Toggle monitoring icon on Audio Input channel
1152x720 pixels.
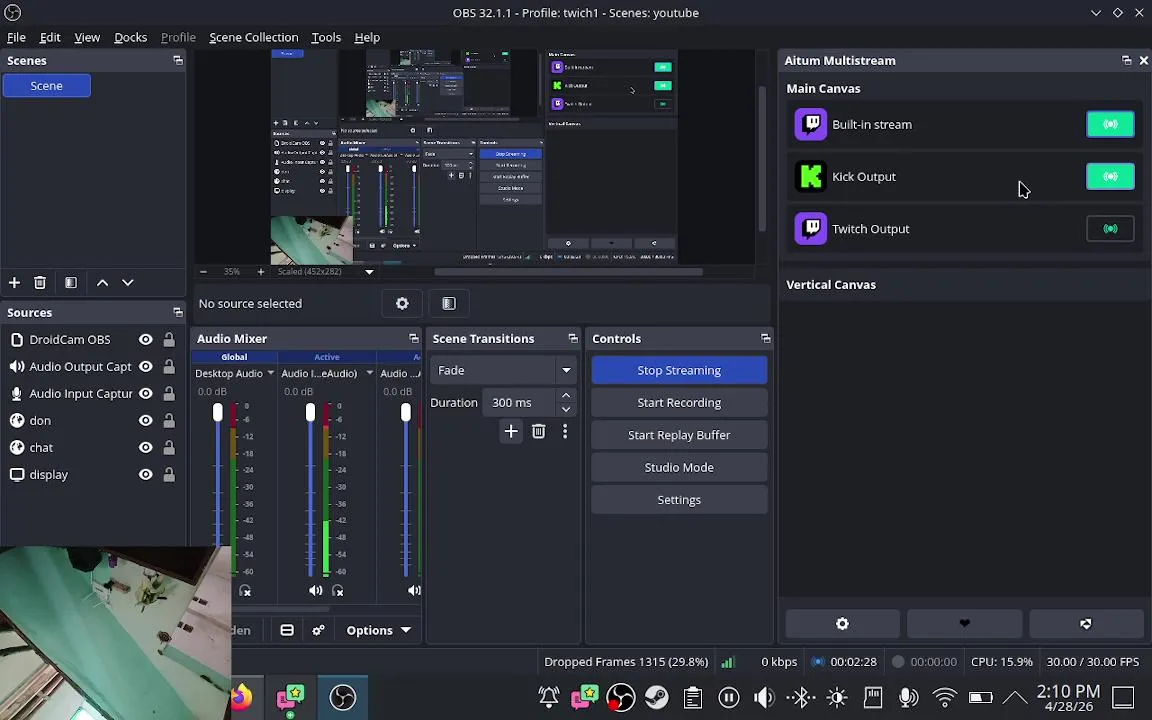[x=338, y=591]
